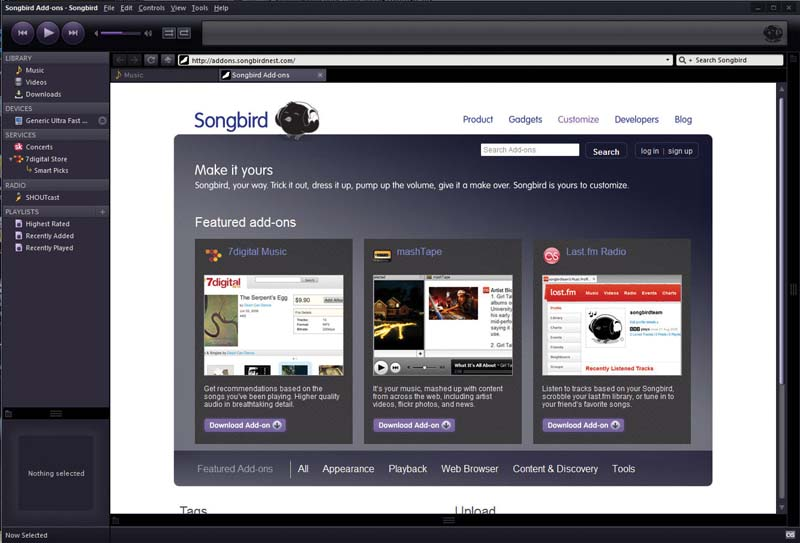This screenshot has height=543, width=800.
Task: Go back in the browser
Action: (x=120, y=60)
